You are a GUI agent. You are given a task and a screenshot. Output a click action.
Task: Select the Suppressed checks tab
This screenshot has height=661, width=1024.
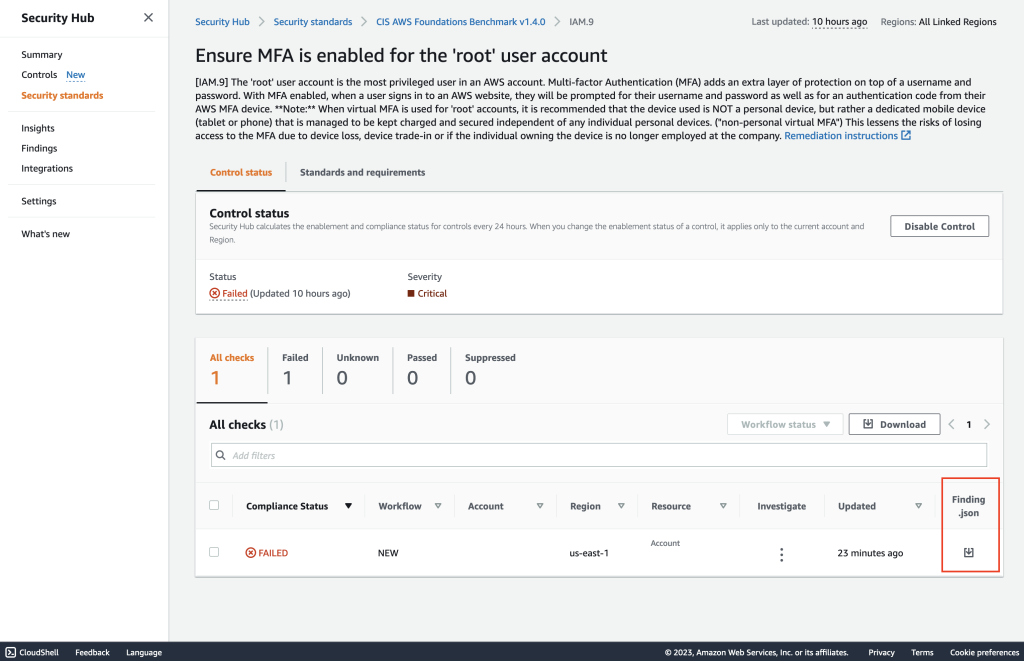pos(490,370)
